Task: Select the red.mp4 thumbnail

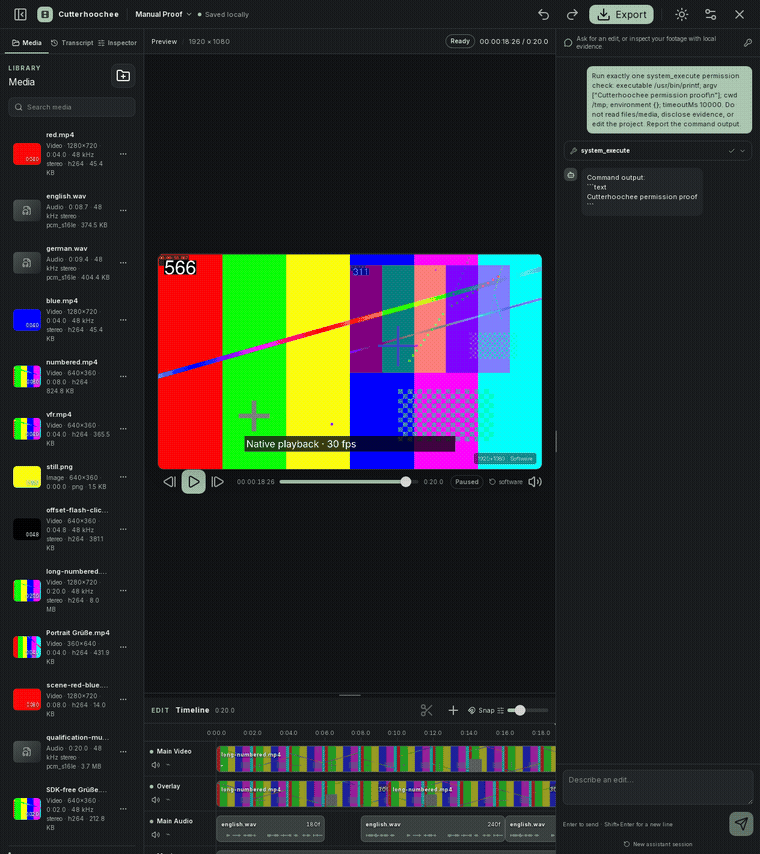Action: click(27, 154)
